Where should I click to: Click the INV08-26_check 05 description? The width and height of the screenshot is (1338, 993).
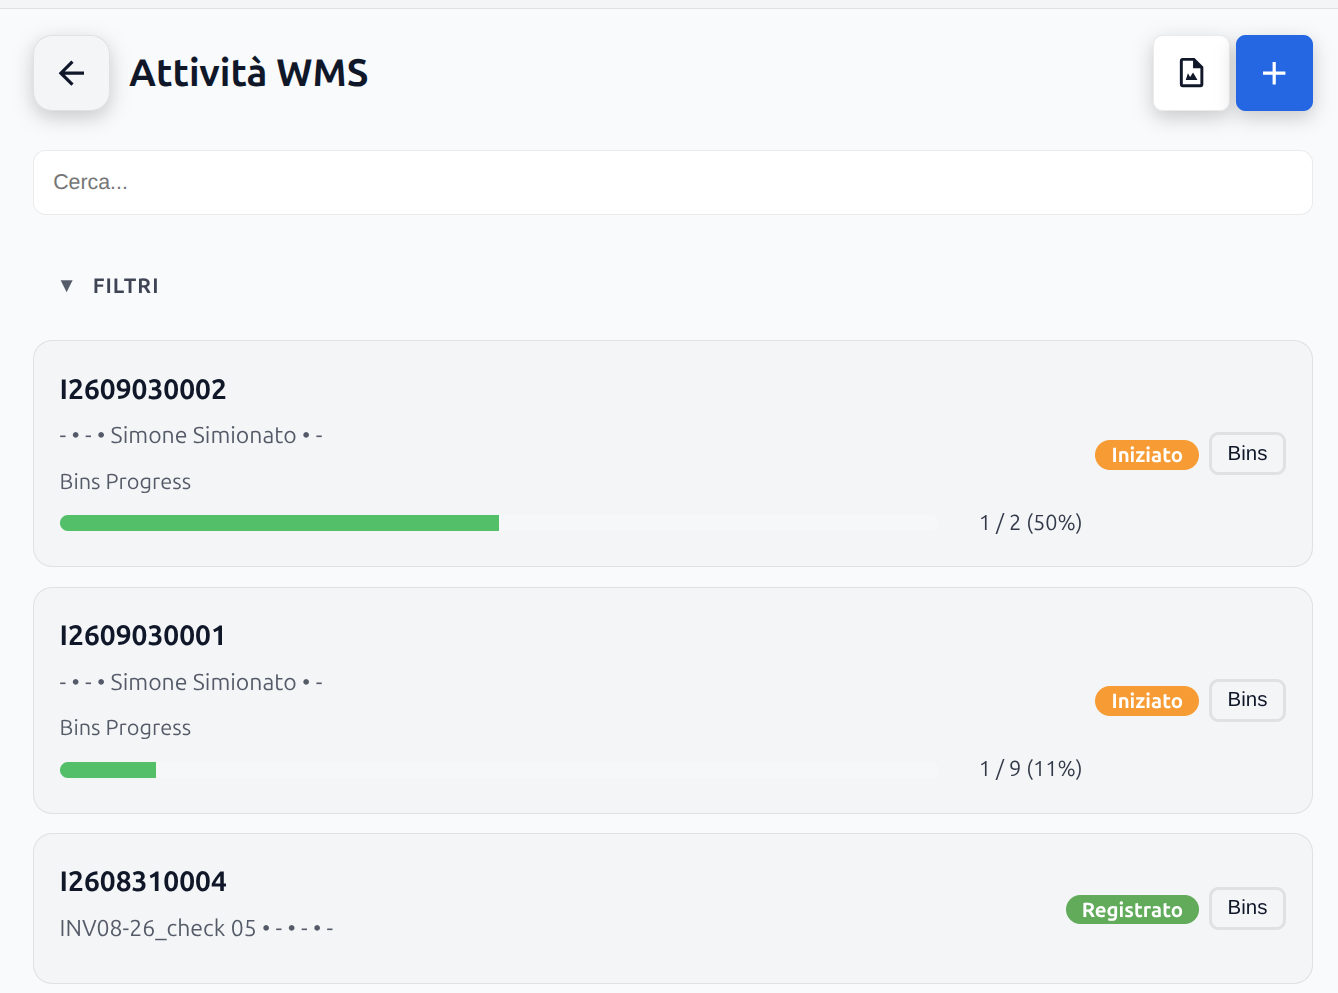pyautogui.click(x=158, y=928)
